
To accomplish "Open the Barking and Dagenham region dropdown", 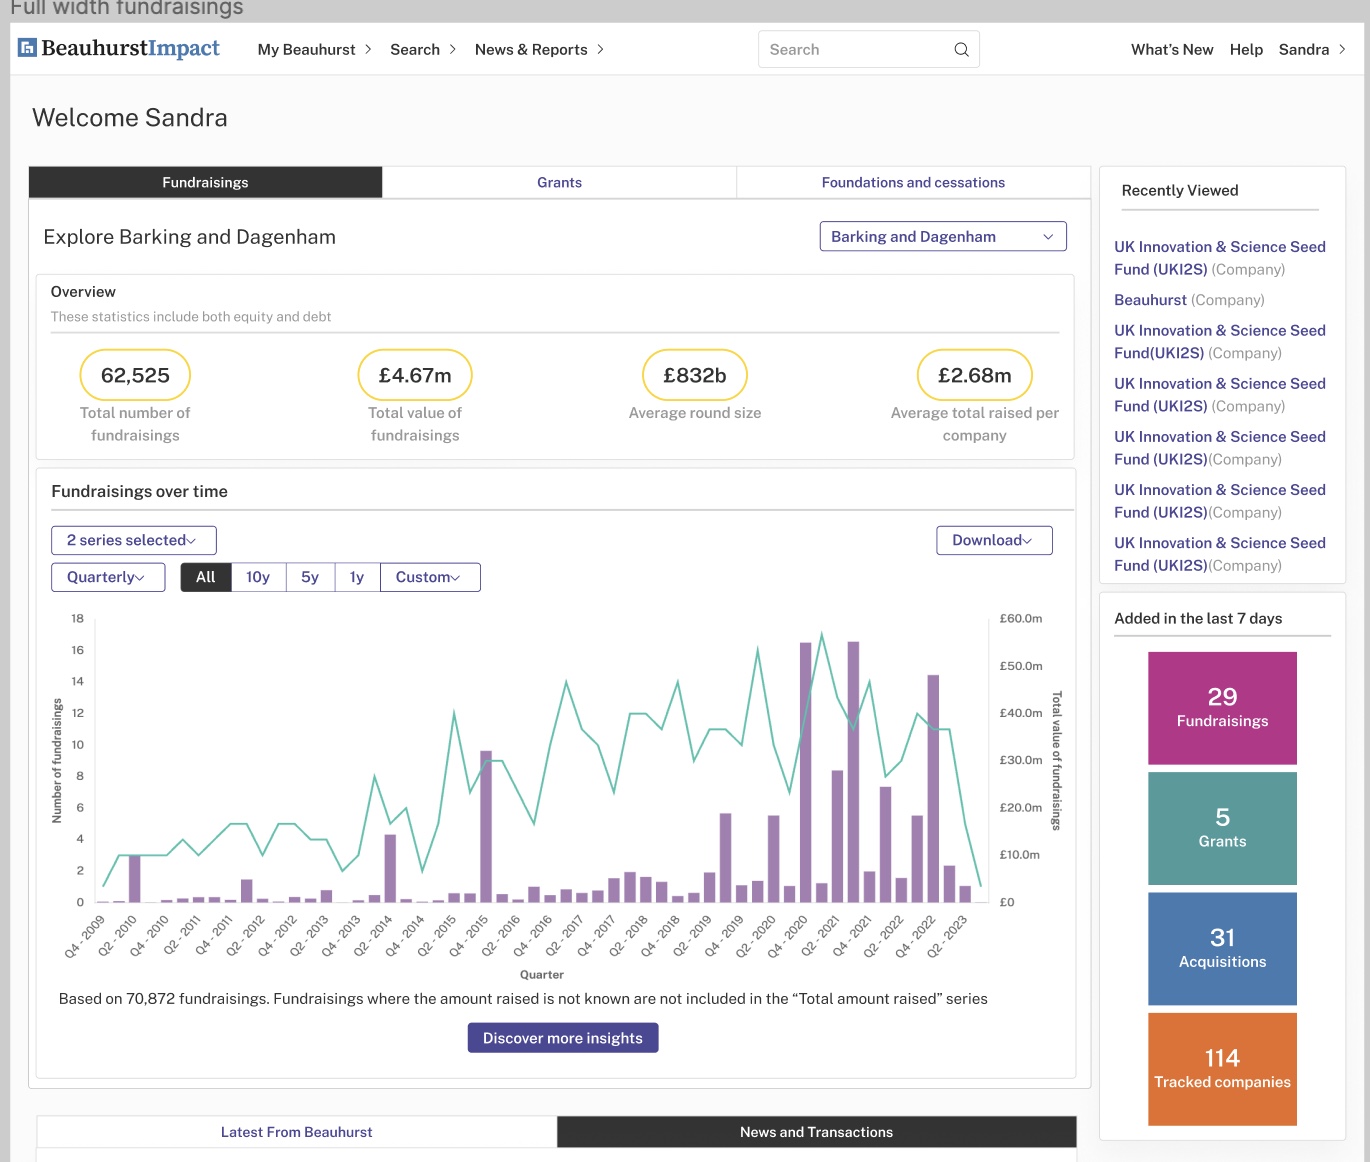I will [942, 236].
